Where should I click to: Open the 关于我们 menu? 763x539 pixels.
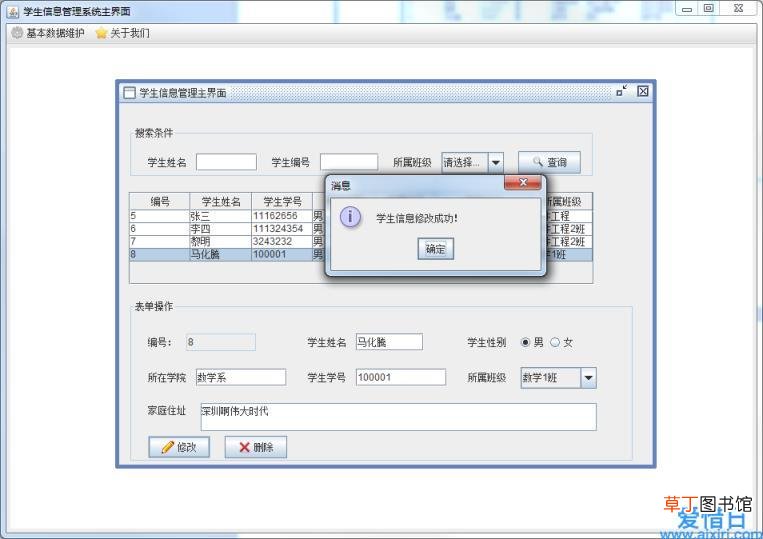click(x=123, y=33)
